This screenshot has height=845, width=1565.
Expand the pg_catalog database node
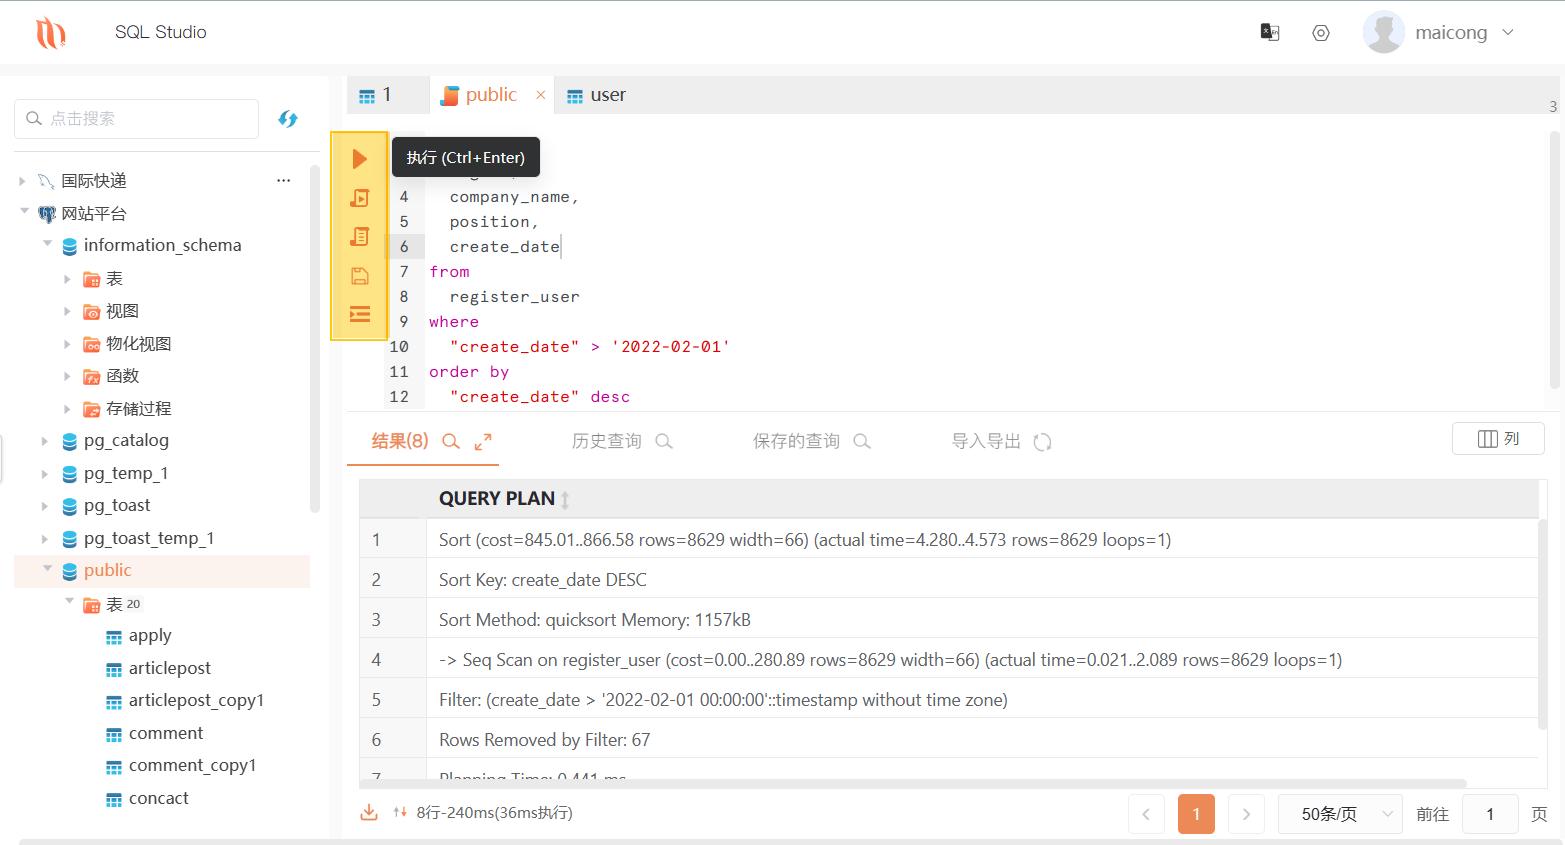click(44, 440)
